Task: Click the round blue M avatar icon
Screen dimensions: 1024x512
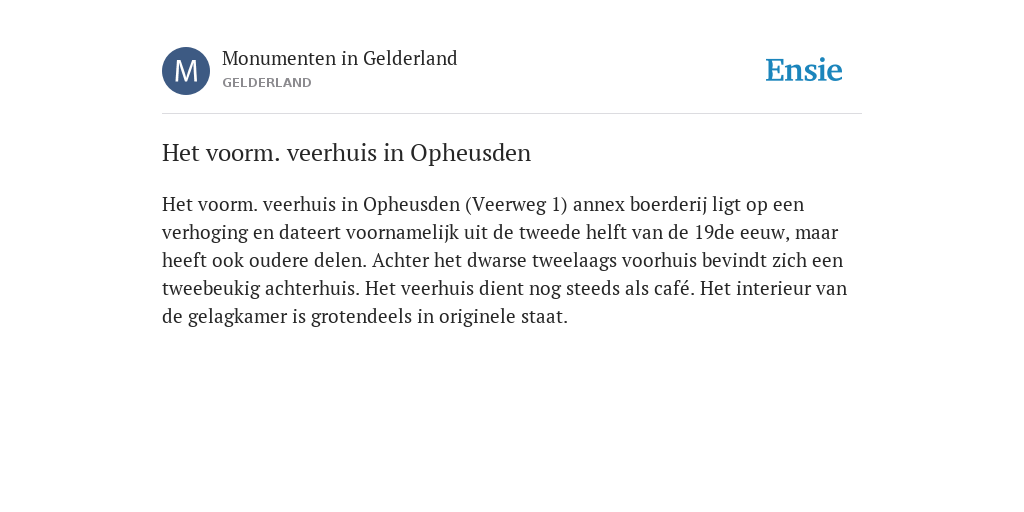Action: pos(186,71)
